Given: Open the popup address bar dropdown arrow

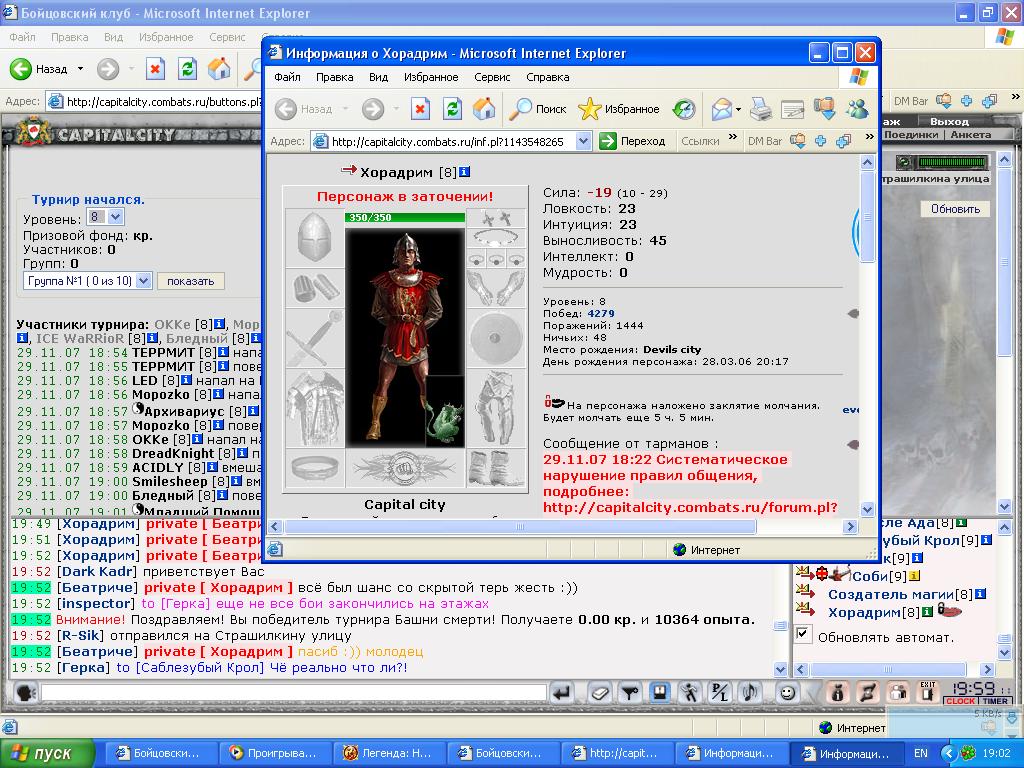Looking at the screenshot, I should coord(583,141).
